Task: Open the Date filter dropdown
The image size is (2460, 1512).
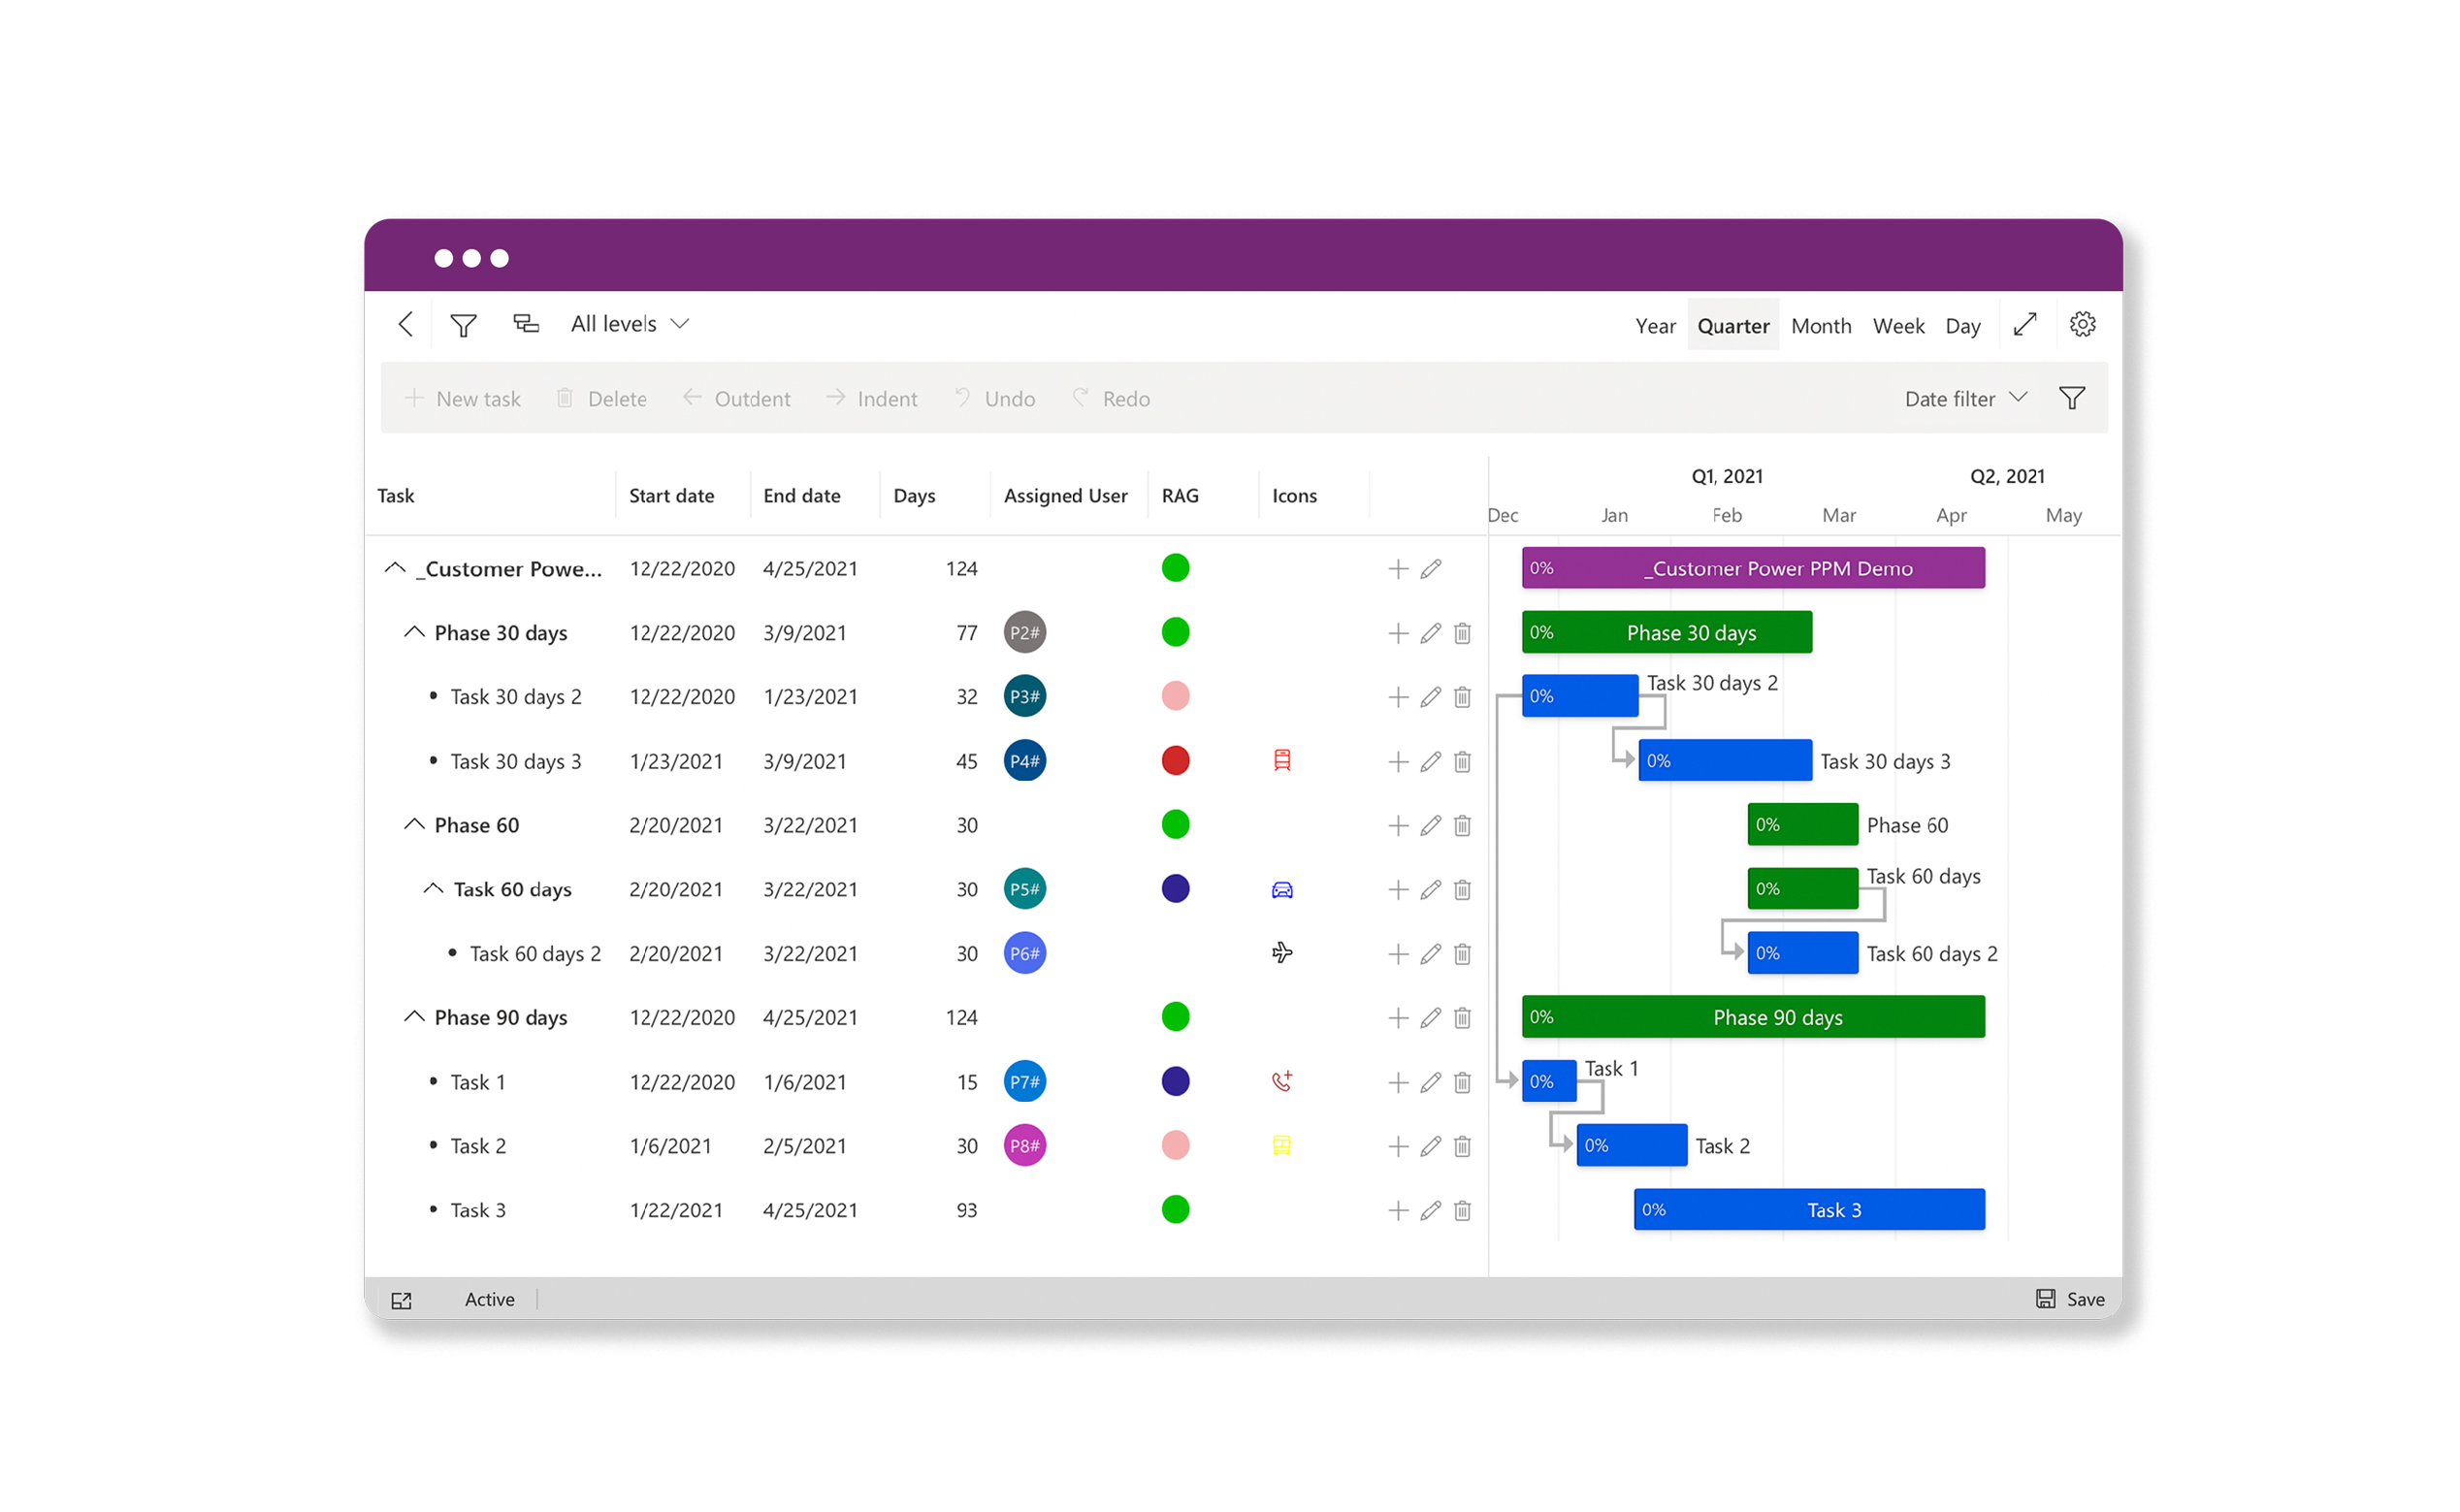Action: tap(1964, 399)
